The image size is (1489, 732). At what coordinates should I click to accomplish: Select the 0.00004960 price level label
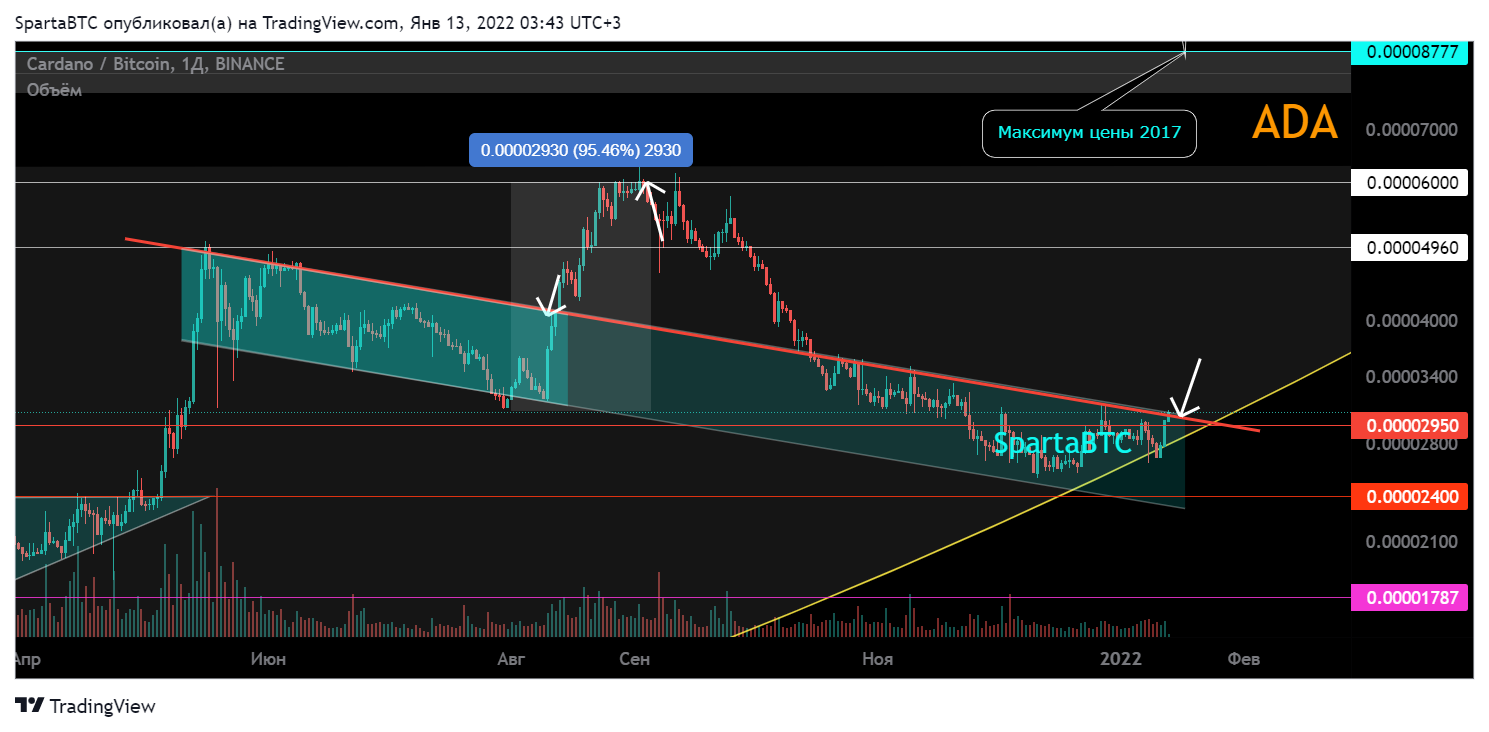click(x=1410, y=247)
